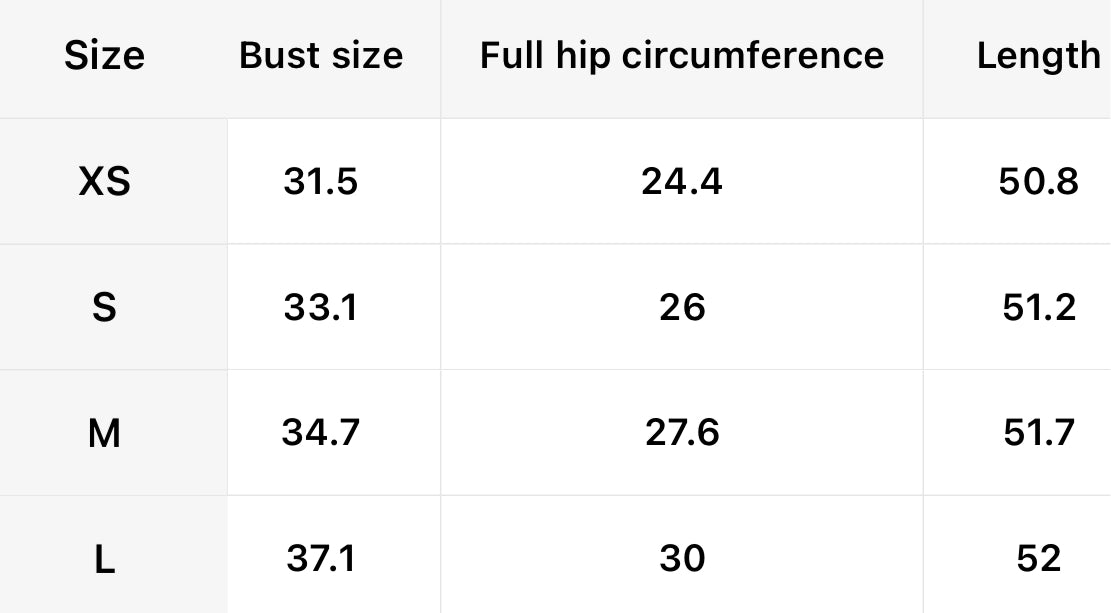Select the M size row label
1111x613 pixels.
[104, 433]
